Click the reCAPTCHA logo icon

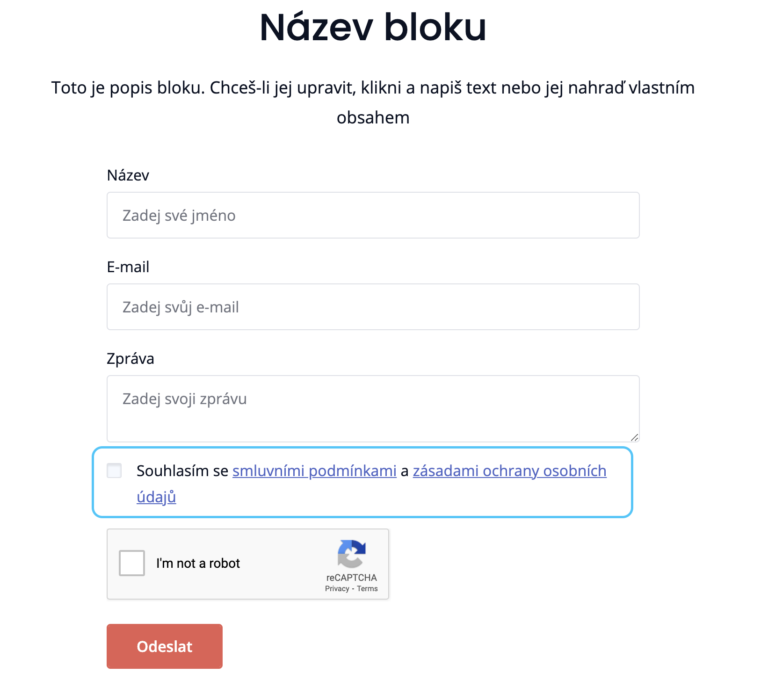point(352,553)
